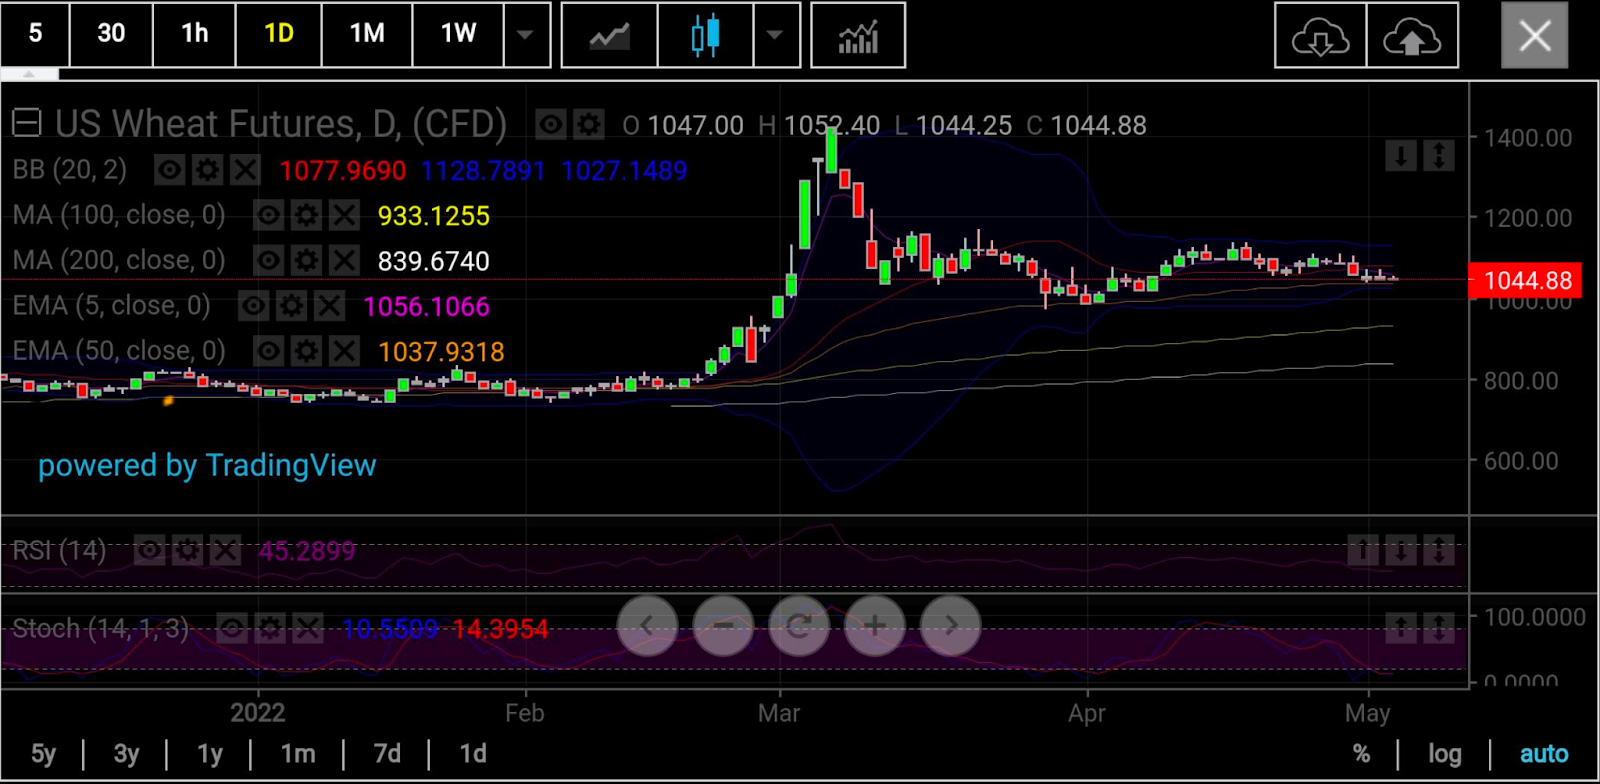
Task: Set date range to 1d
Action: [x=473, y=754]
